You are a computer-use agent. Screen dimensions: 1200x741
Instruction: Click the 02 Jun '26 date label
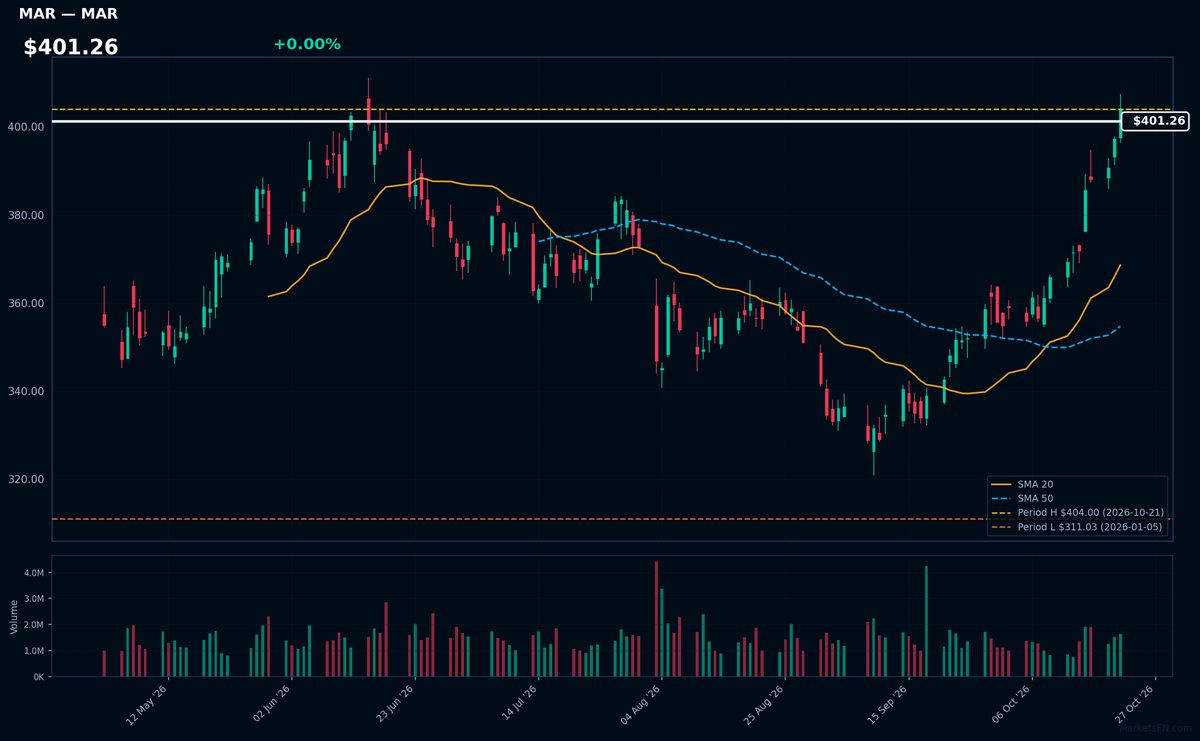270,704
